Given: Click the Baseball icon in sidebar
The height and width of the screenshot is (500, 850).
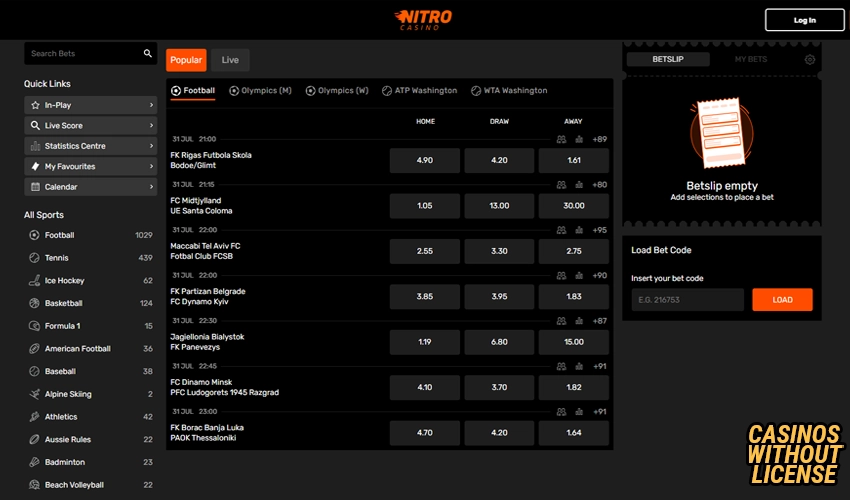Looking at the screenshot, I should 34,371.
